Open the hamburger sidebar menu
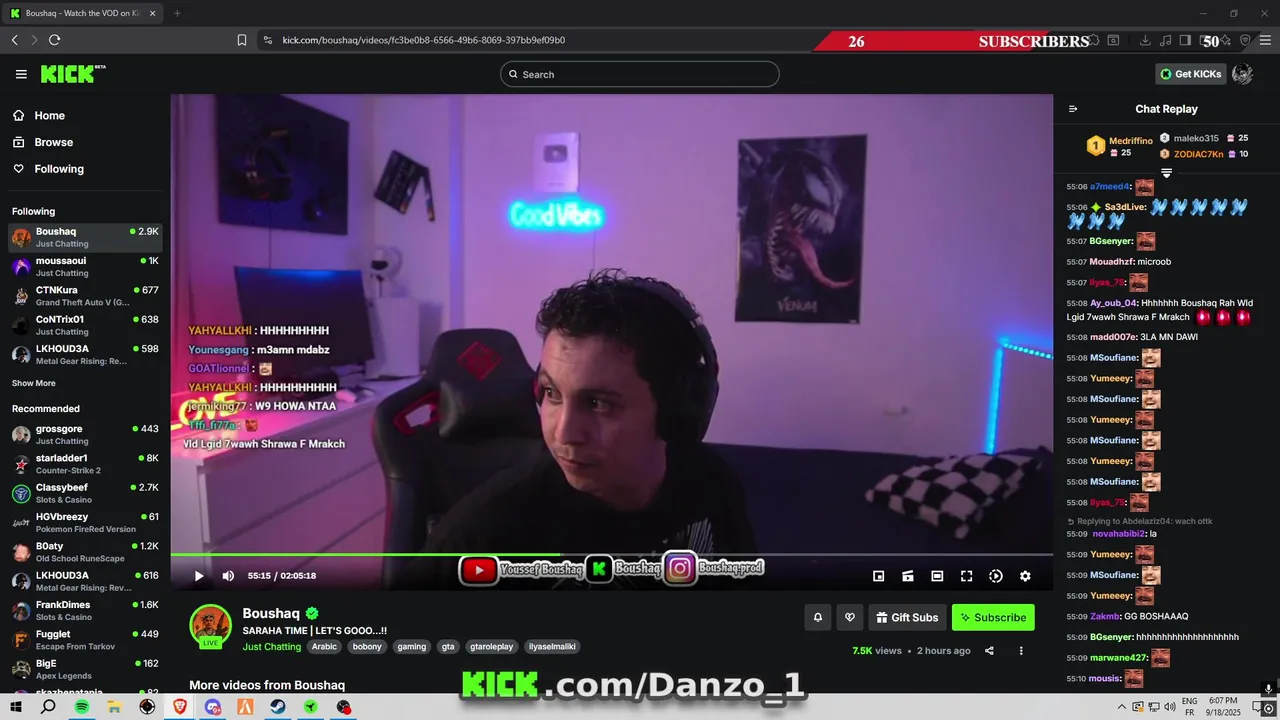The height and width of the screenshot is (720, 1280). (21, 74)
